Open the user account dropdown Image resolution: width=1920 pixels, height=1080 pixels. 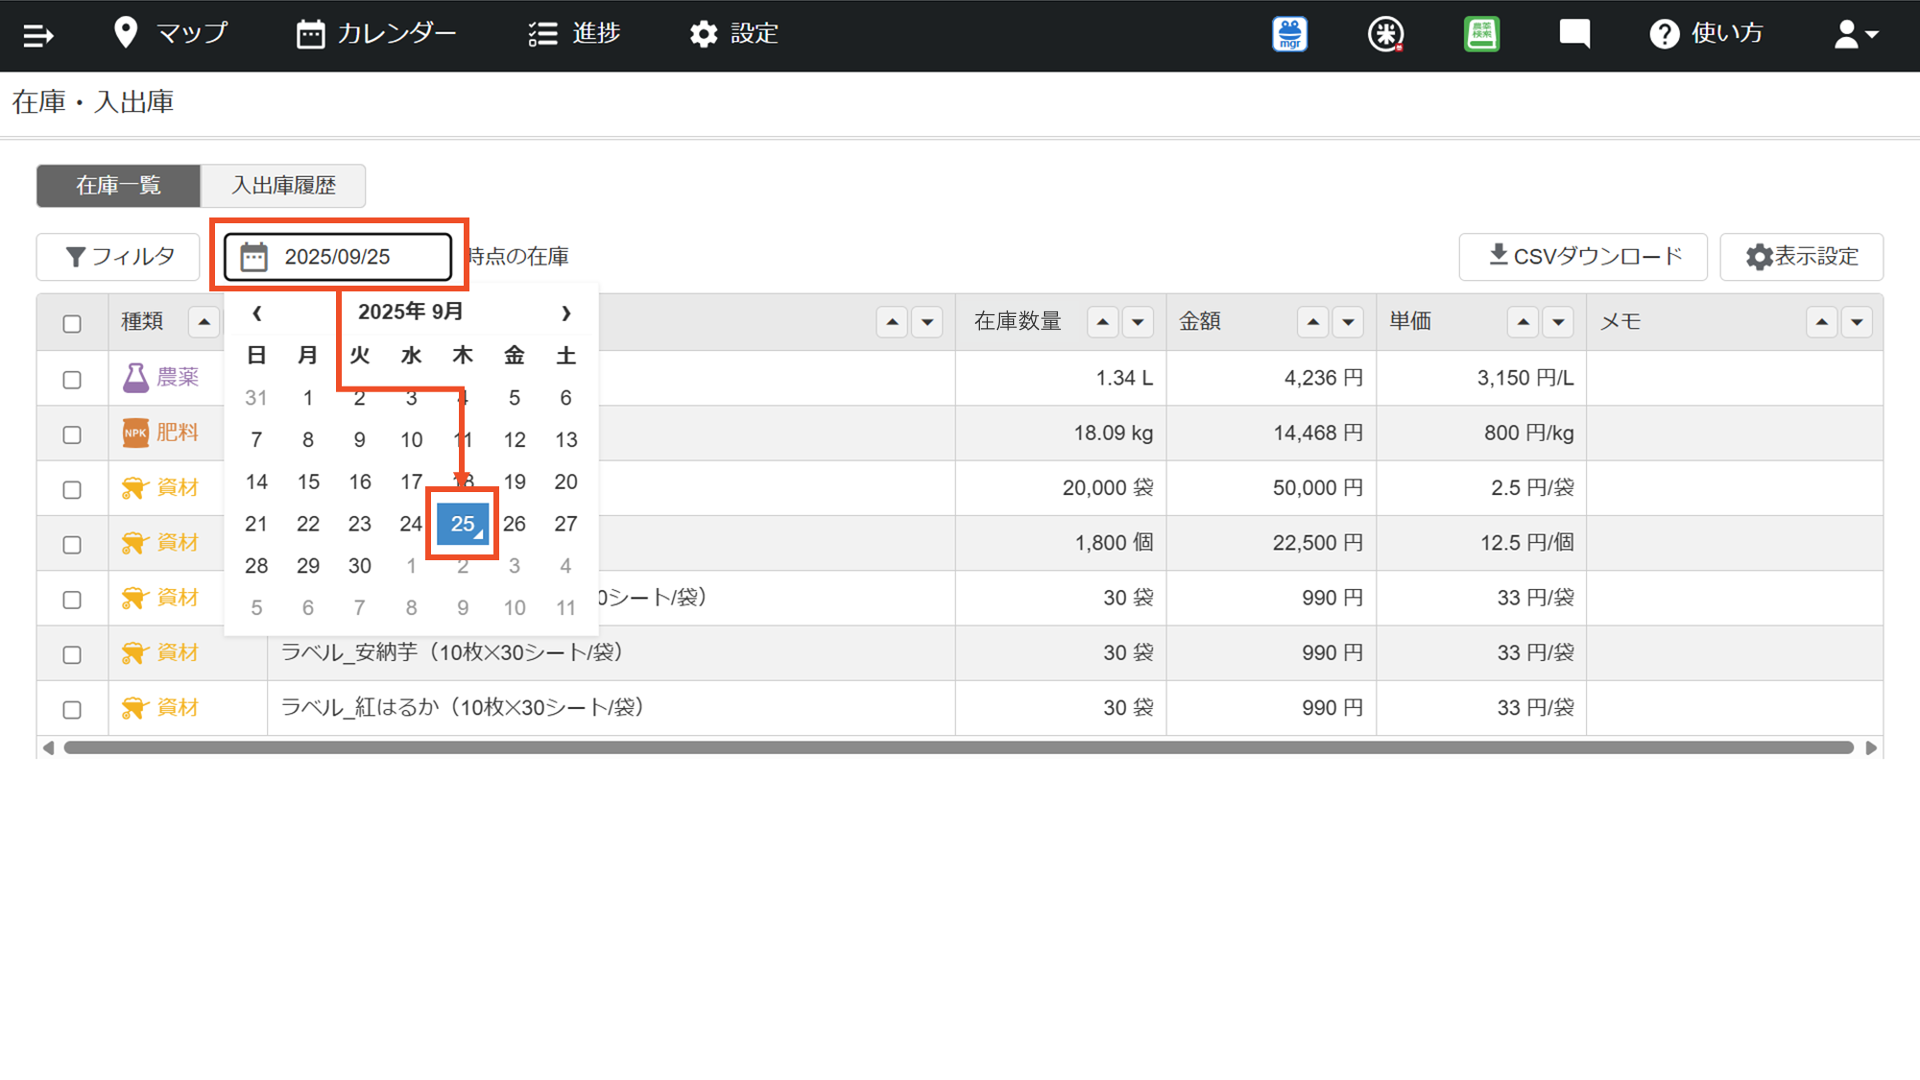(x=1856, y=34)
